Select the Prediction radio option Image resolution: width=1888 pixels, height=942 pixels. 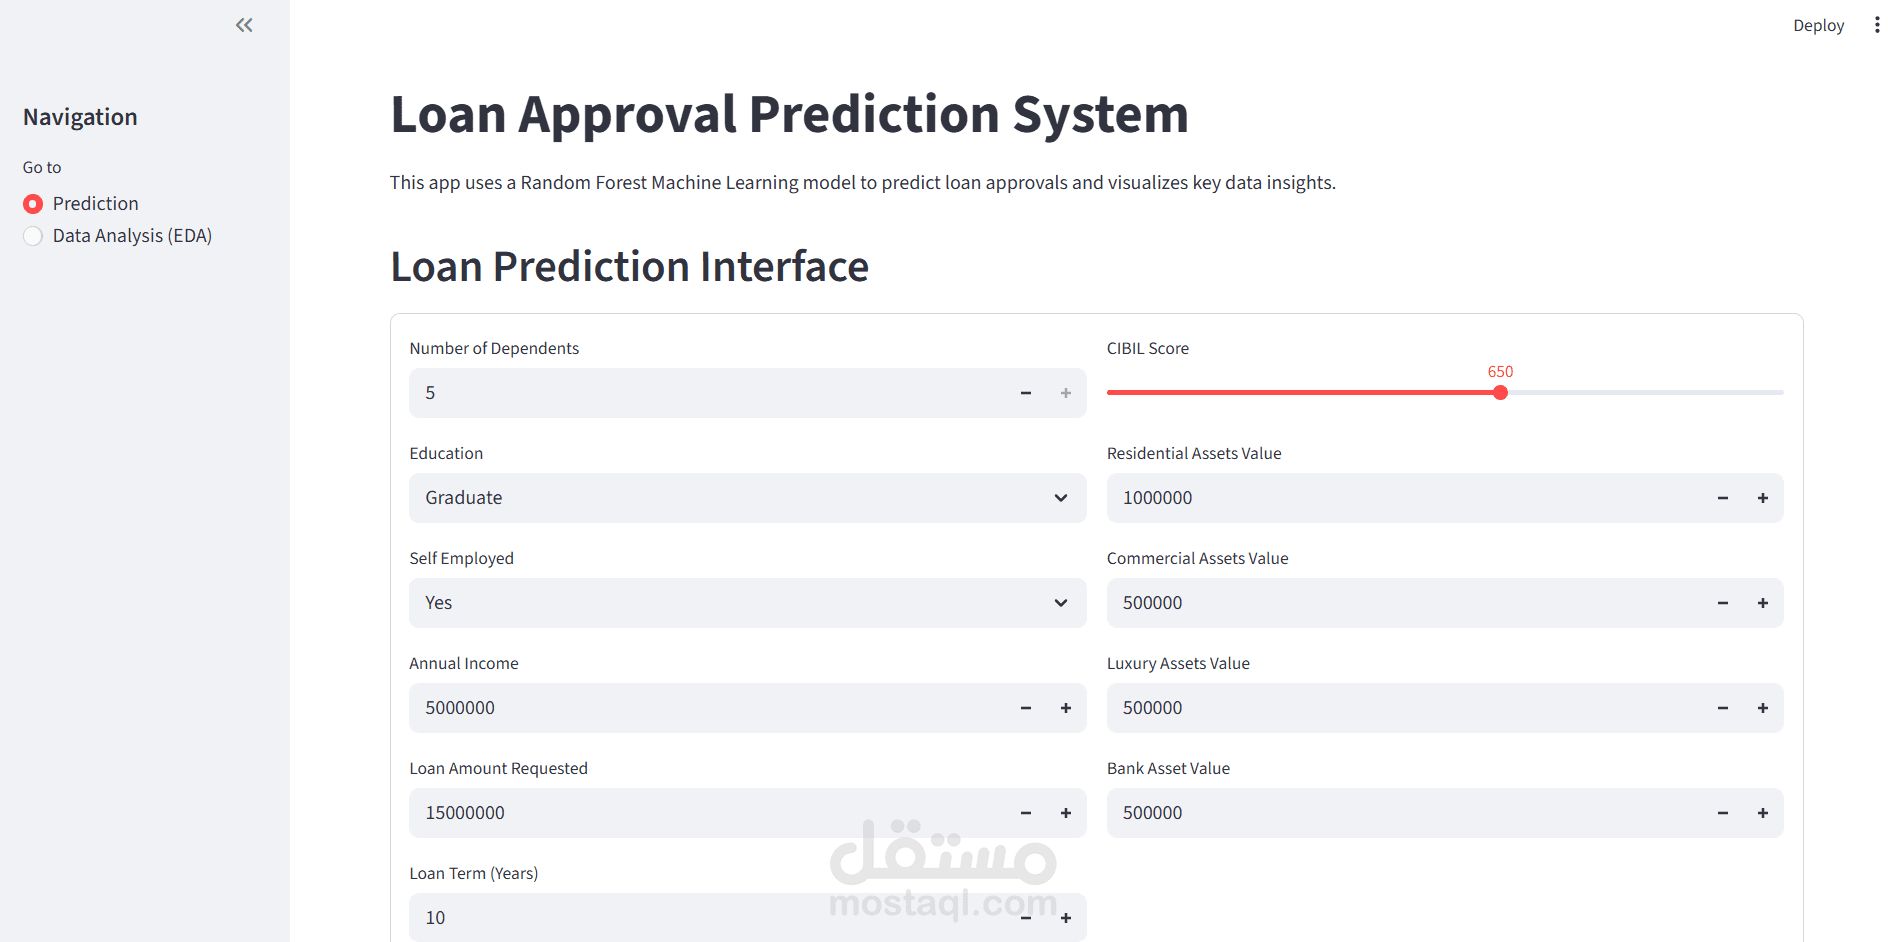33,204
